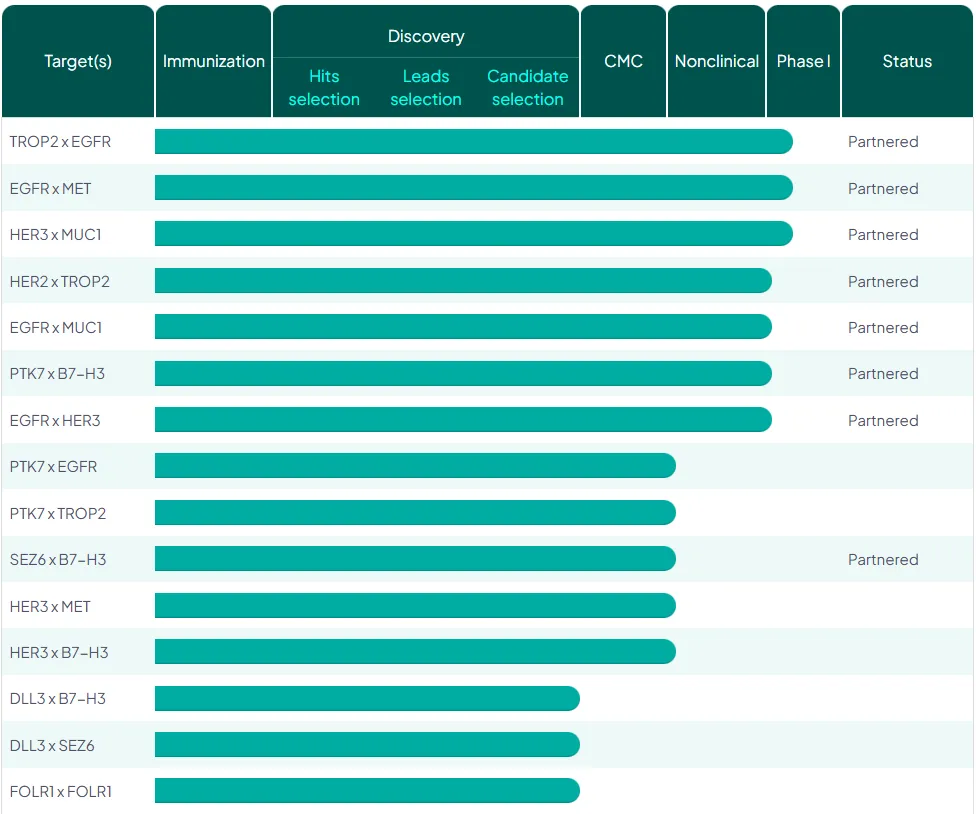Screen dimensions: 976x814
Task: Click Partnered status for SEZ6 x B7-H3
Action: [883, 560]
